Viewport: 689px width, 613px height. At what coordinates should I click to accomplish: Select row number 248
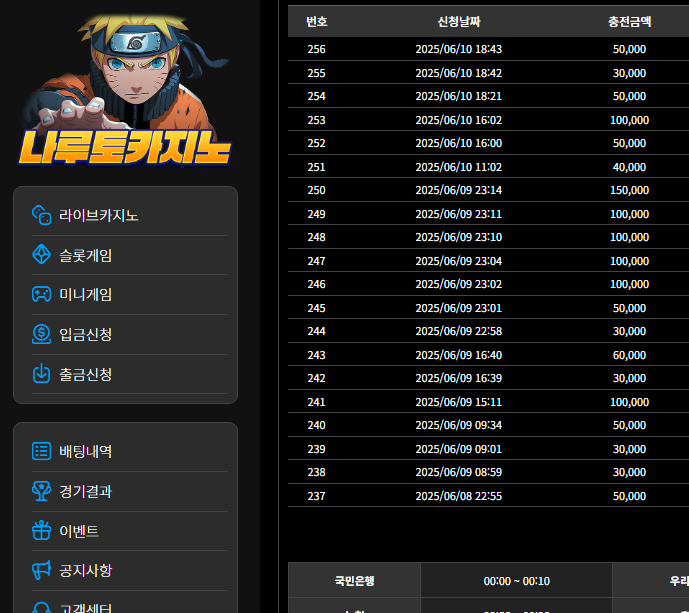pyautogui.click(x=316, y=237)
